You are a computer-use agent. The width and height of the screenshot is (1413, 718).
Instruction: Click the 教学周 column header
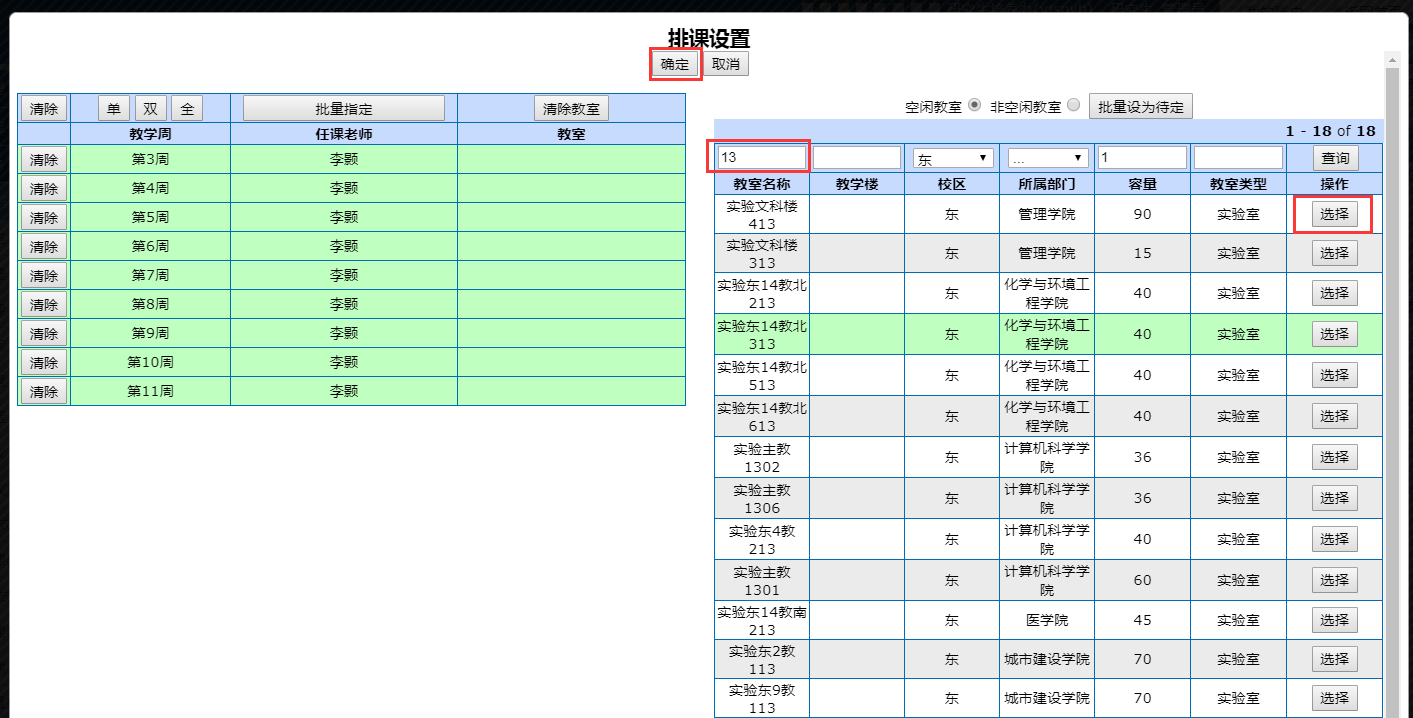150,134
